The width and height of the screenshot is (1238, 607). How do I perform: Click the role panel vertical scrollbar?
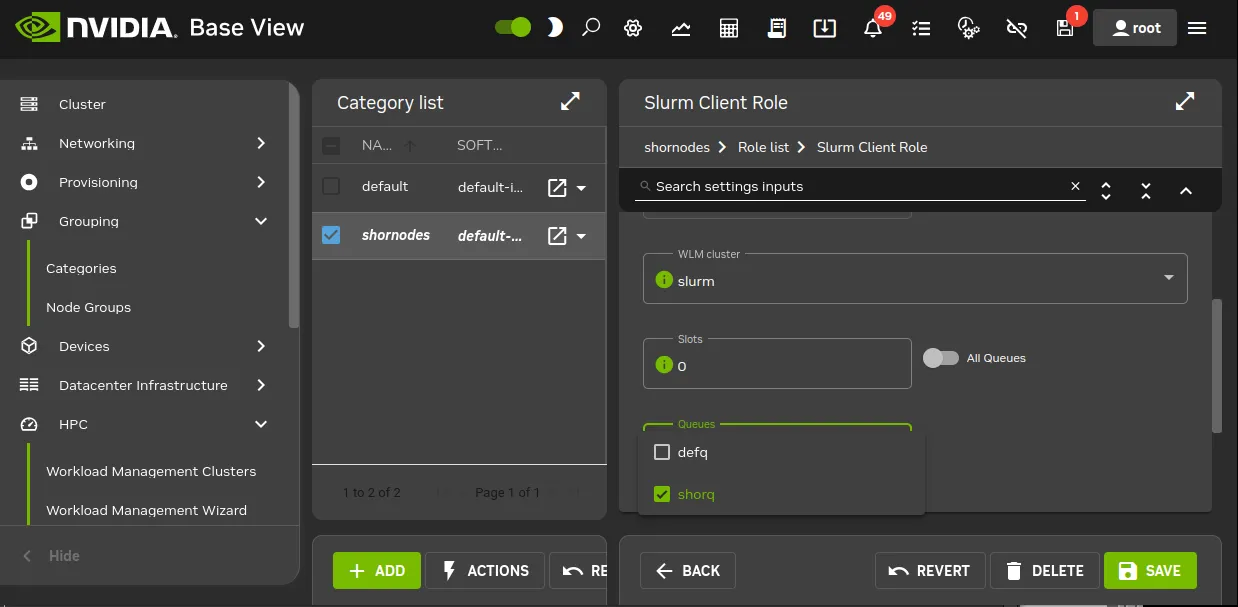(x=1217, y=365)
